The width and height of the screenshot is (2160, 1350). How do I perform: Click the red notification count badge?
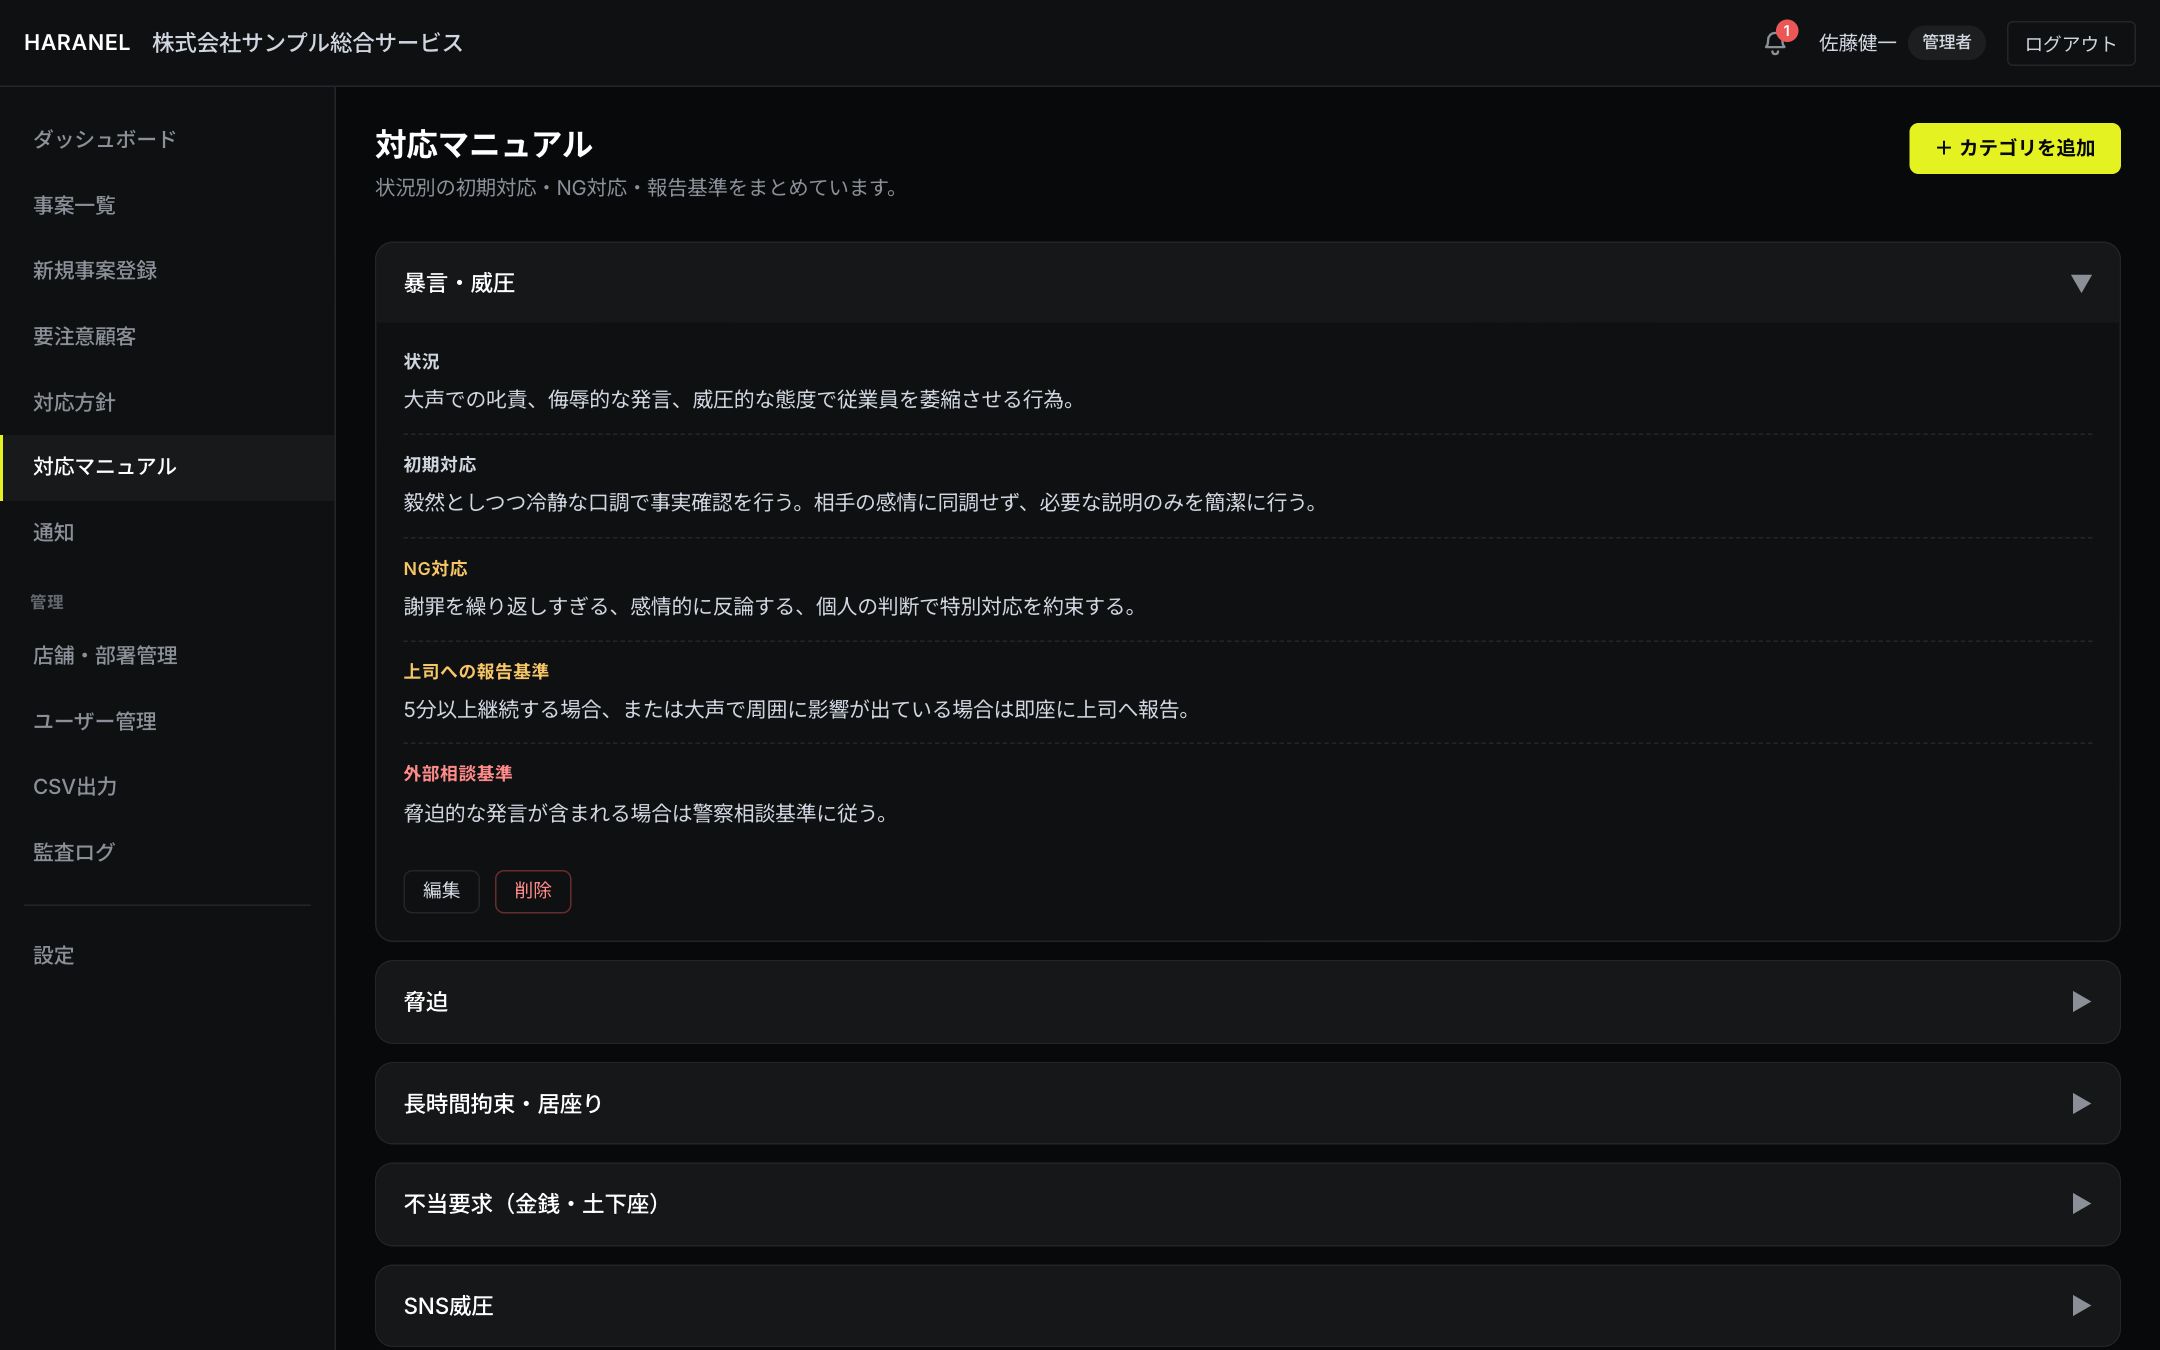(x=1787, y=31)
